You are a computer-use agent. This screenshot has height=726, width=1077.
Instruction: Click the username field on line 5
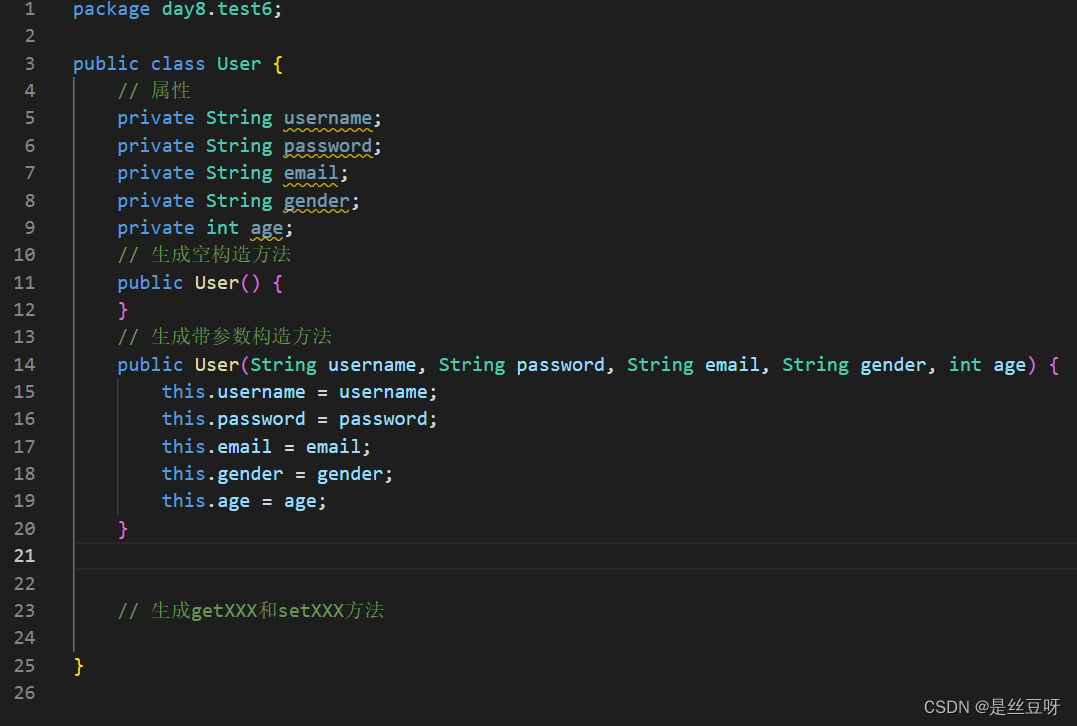tap(327, 117)
